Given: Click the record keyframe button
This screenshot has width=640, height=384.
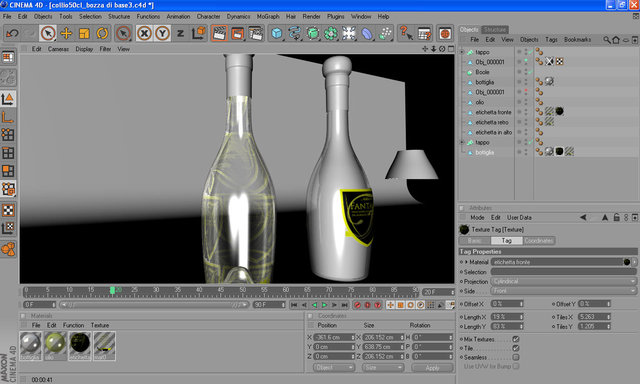Looking at the screenshot, I should coord(357,305).
